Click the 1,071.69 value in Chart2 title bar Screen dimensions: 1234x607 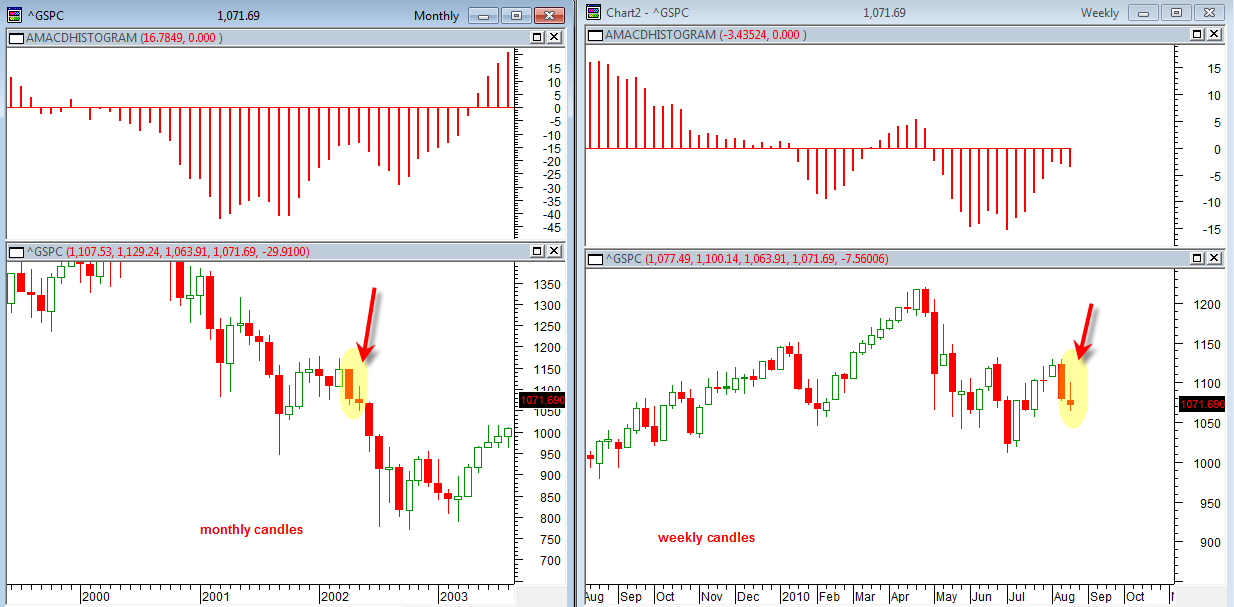[884, 13]
